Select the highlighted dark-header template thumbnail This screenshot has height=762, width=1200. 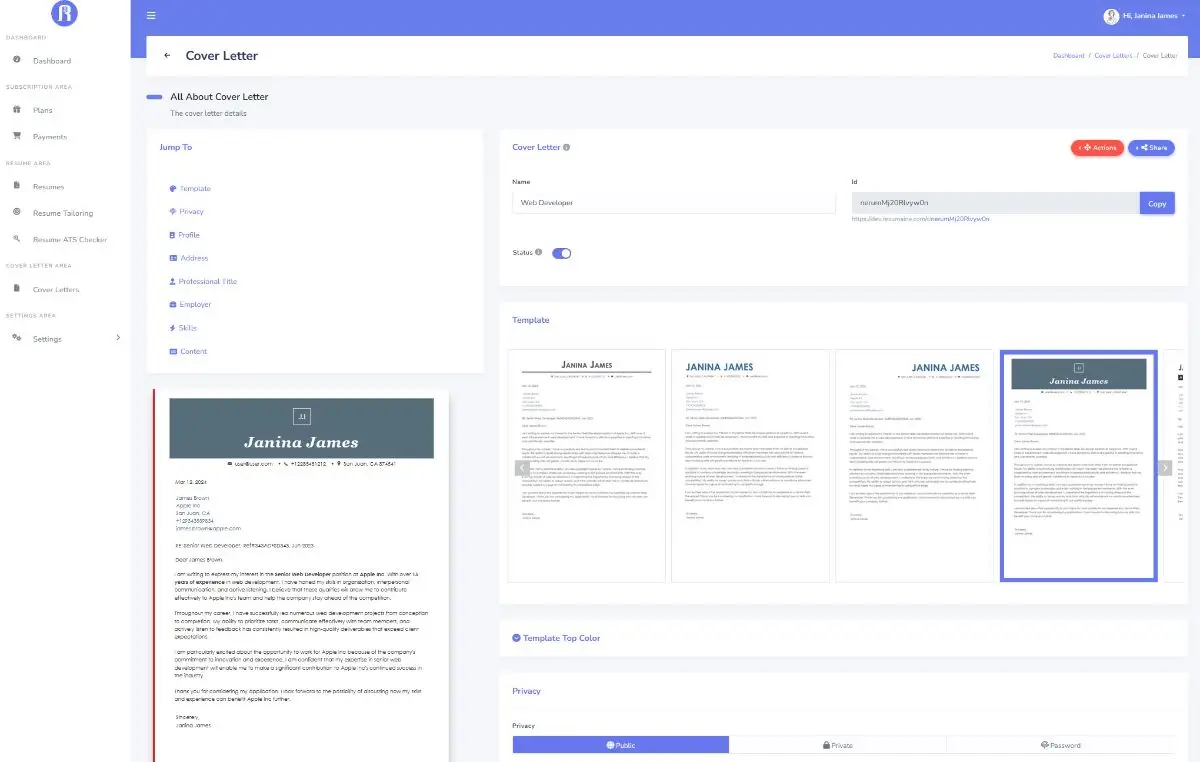[1079, 466]
